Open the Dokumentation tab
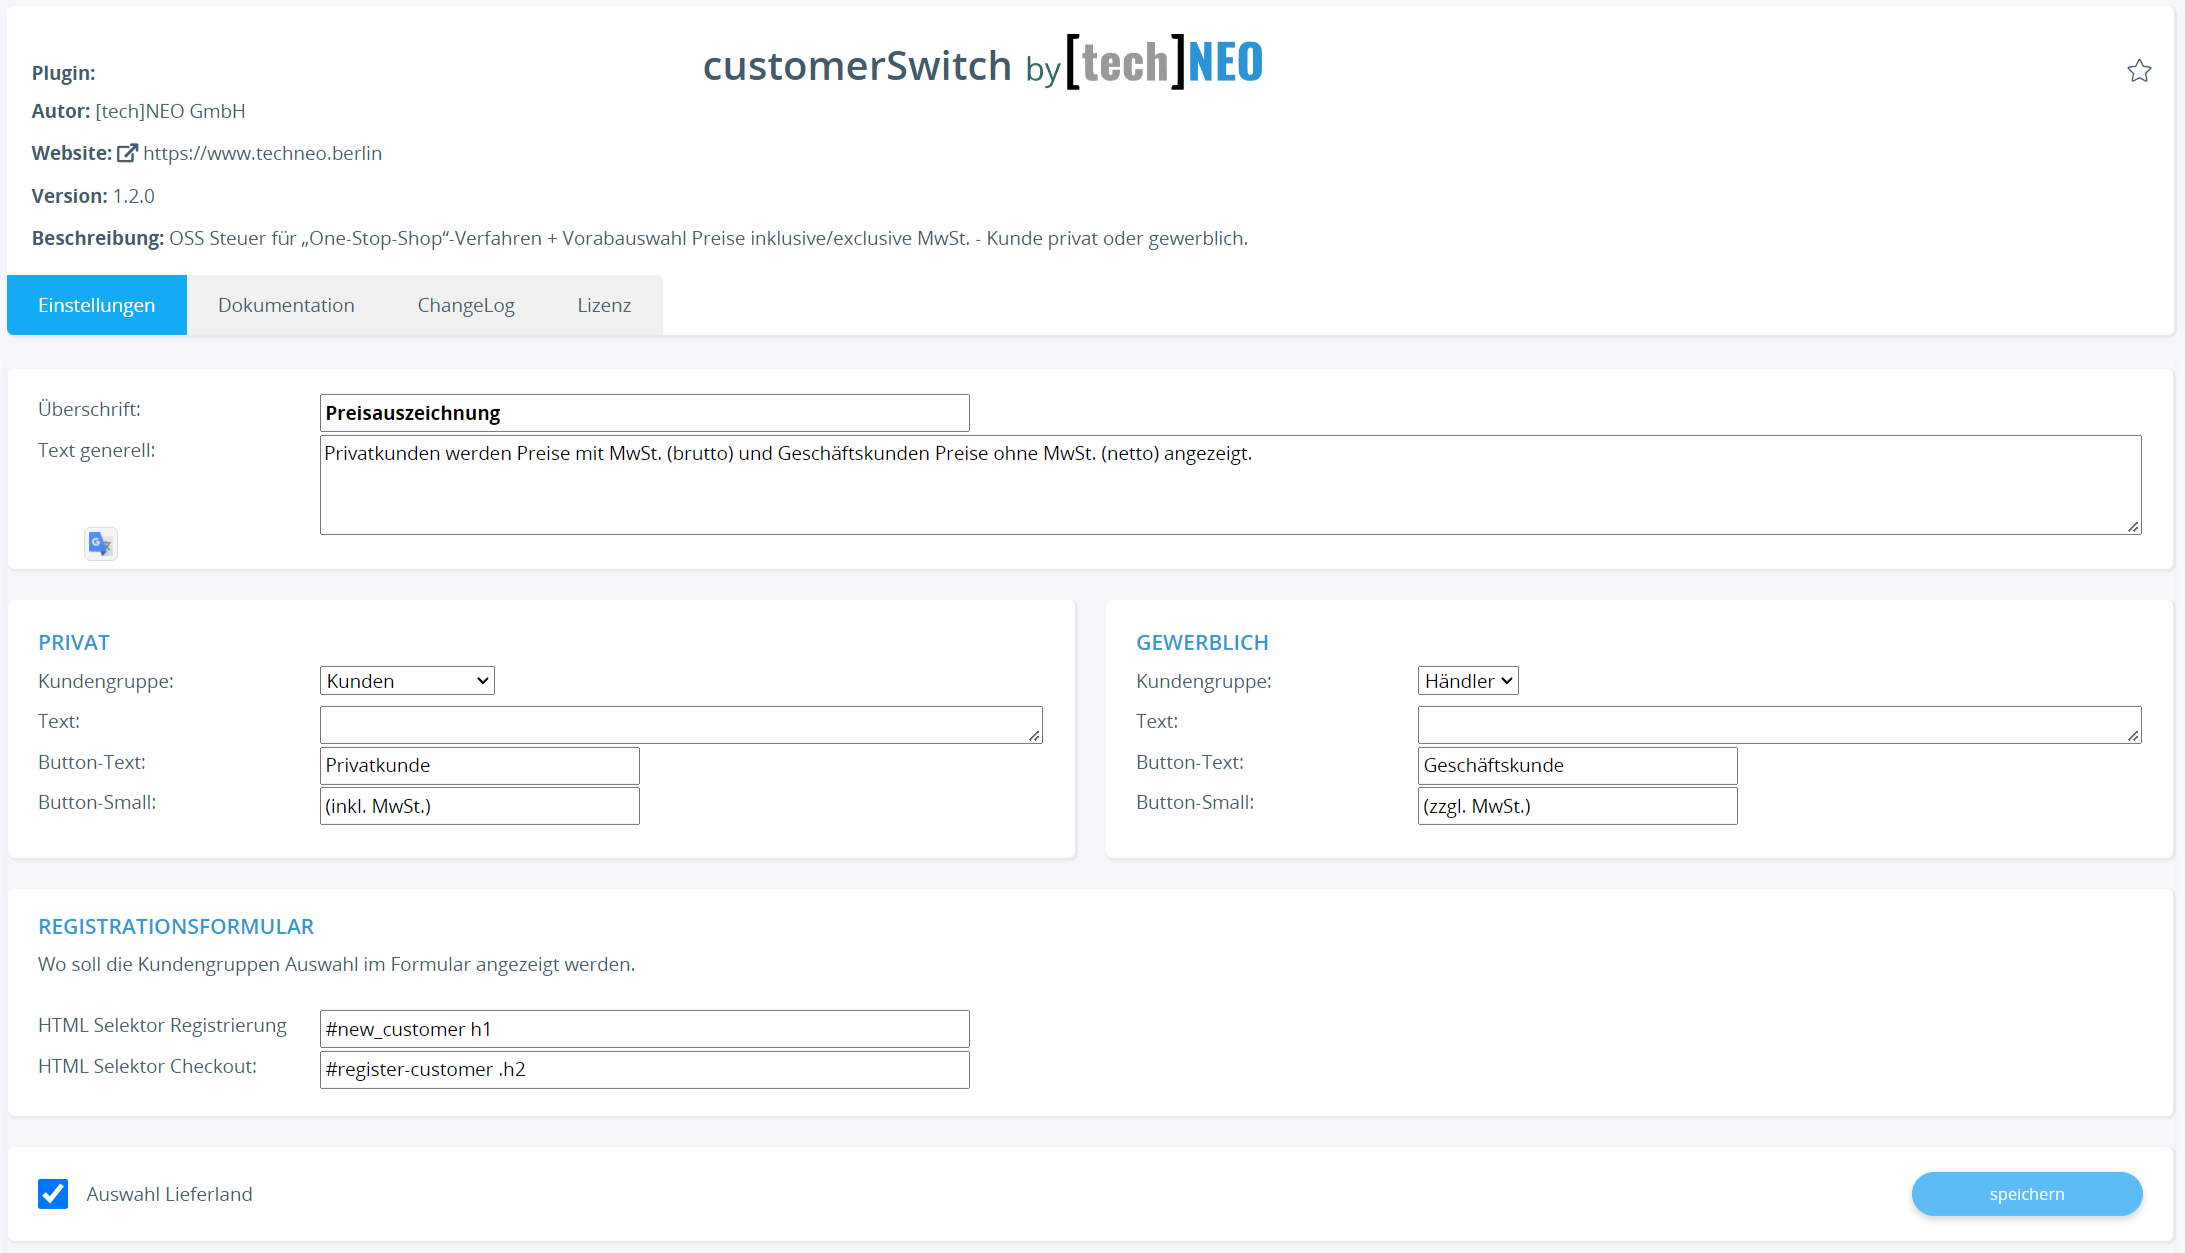The height and width of the screenshot is (1253, 2185). (286, 305)
